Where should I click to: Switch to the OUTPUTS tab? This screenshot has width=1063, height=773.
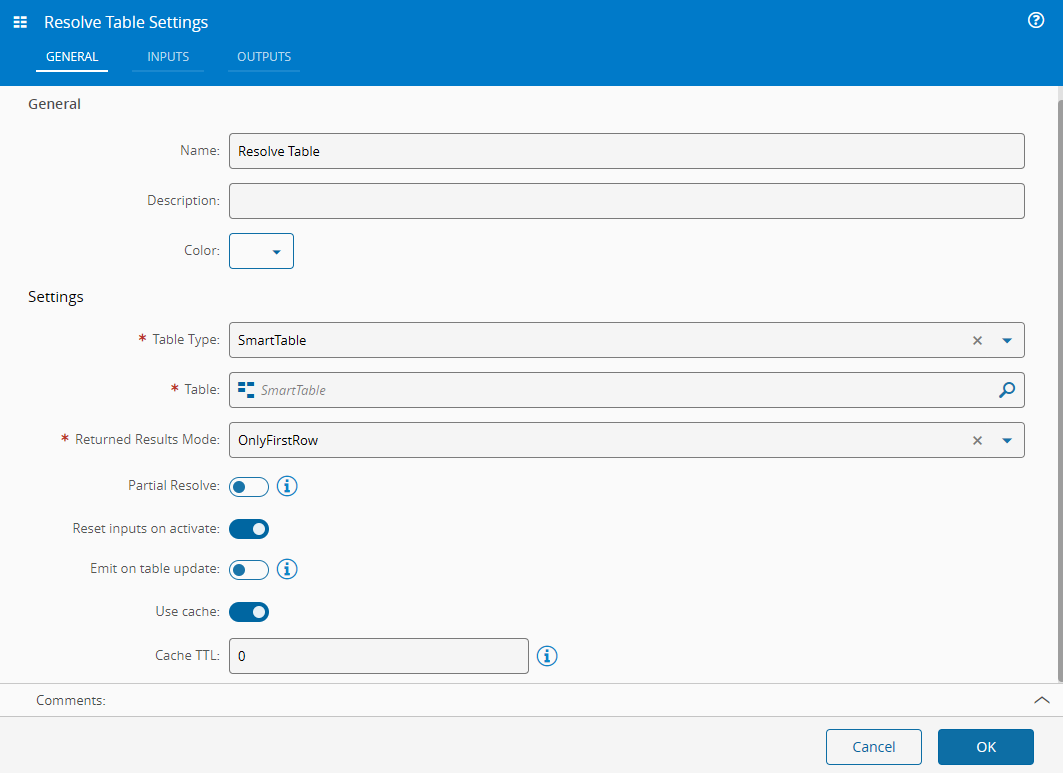tap(264, 57)
